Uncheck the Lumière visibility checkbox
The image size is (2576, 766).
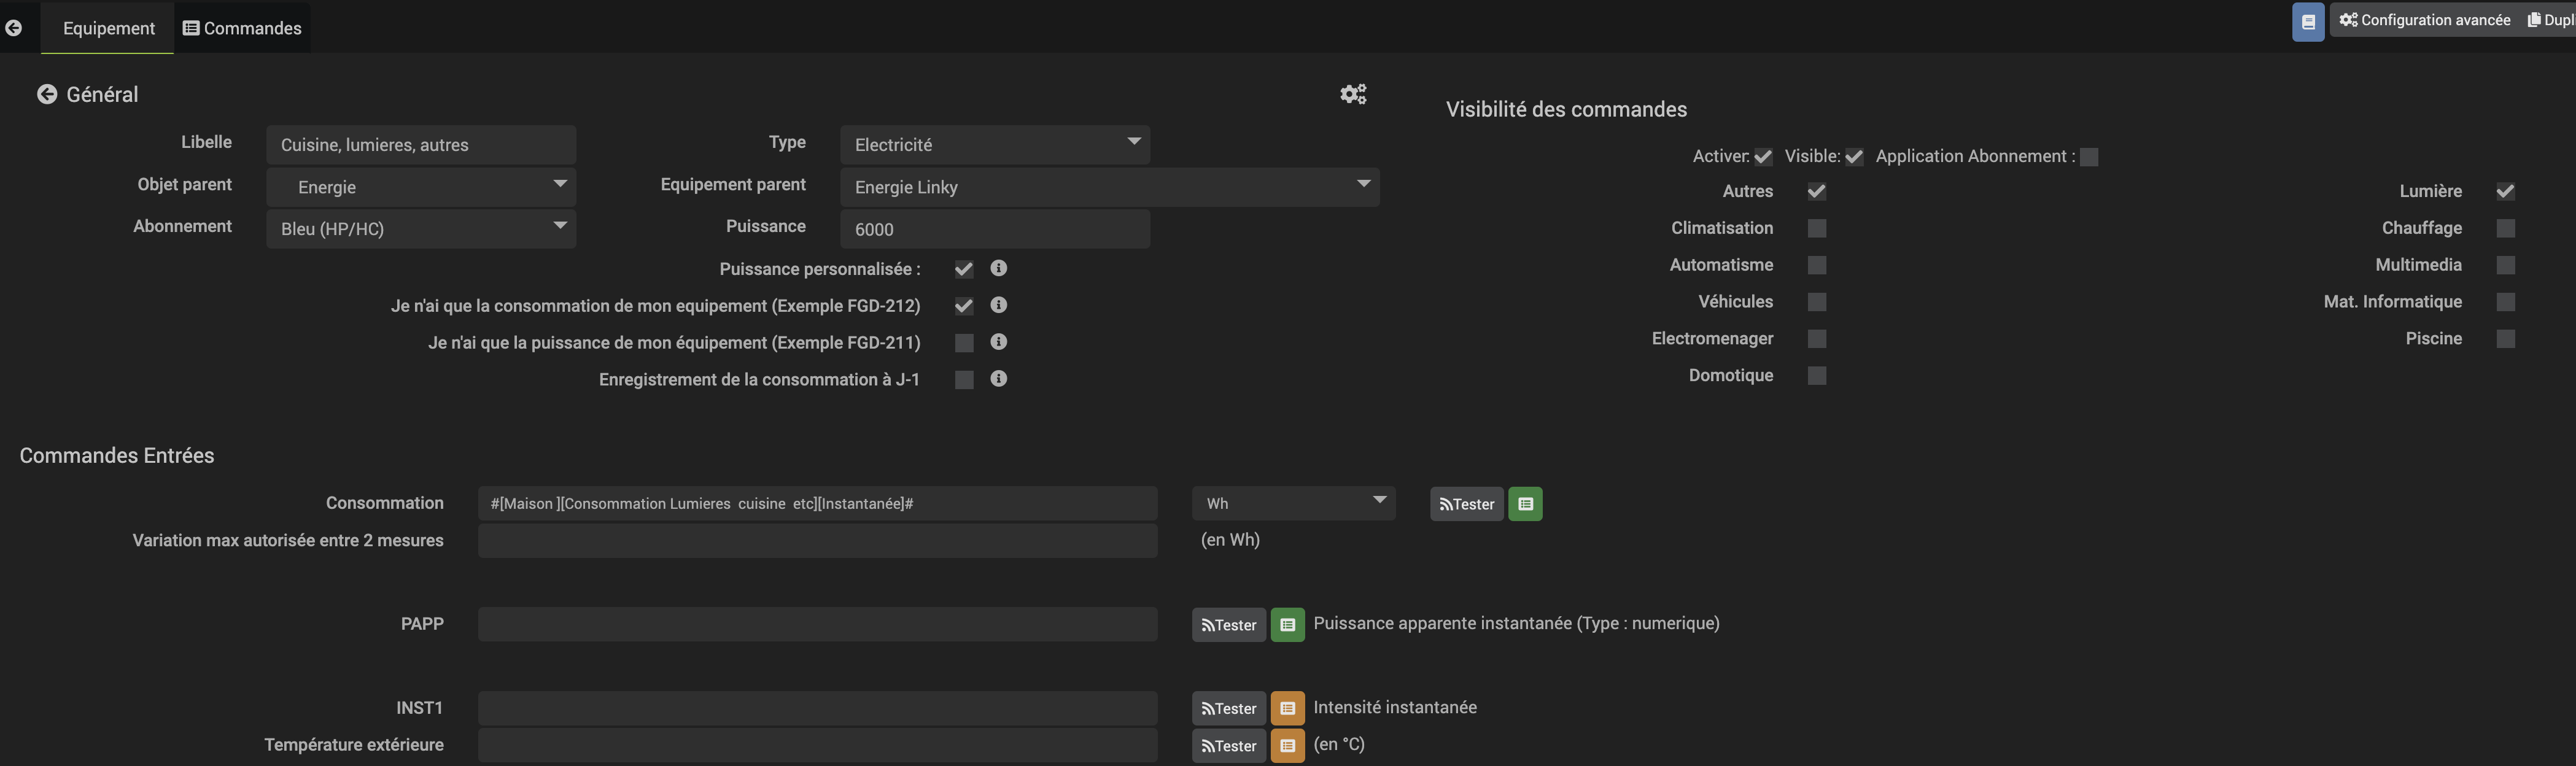tap(2505, 191)
